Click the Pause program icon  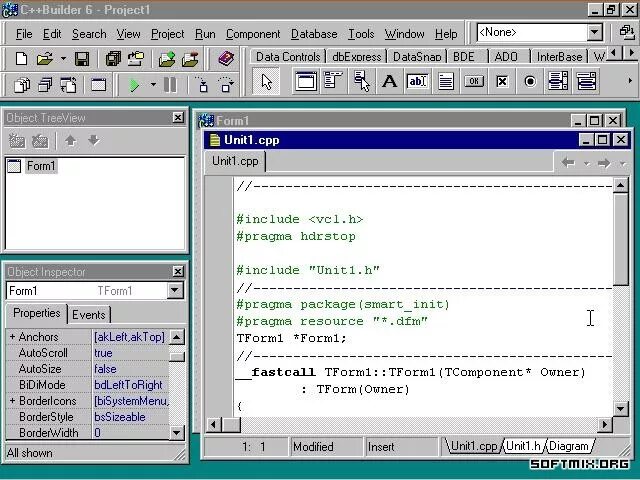(170, 85)
